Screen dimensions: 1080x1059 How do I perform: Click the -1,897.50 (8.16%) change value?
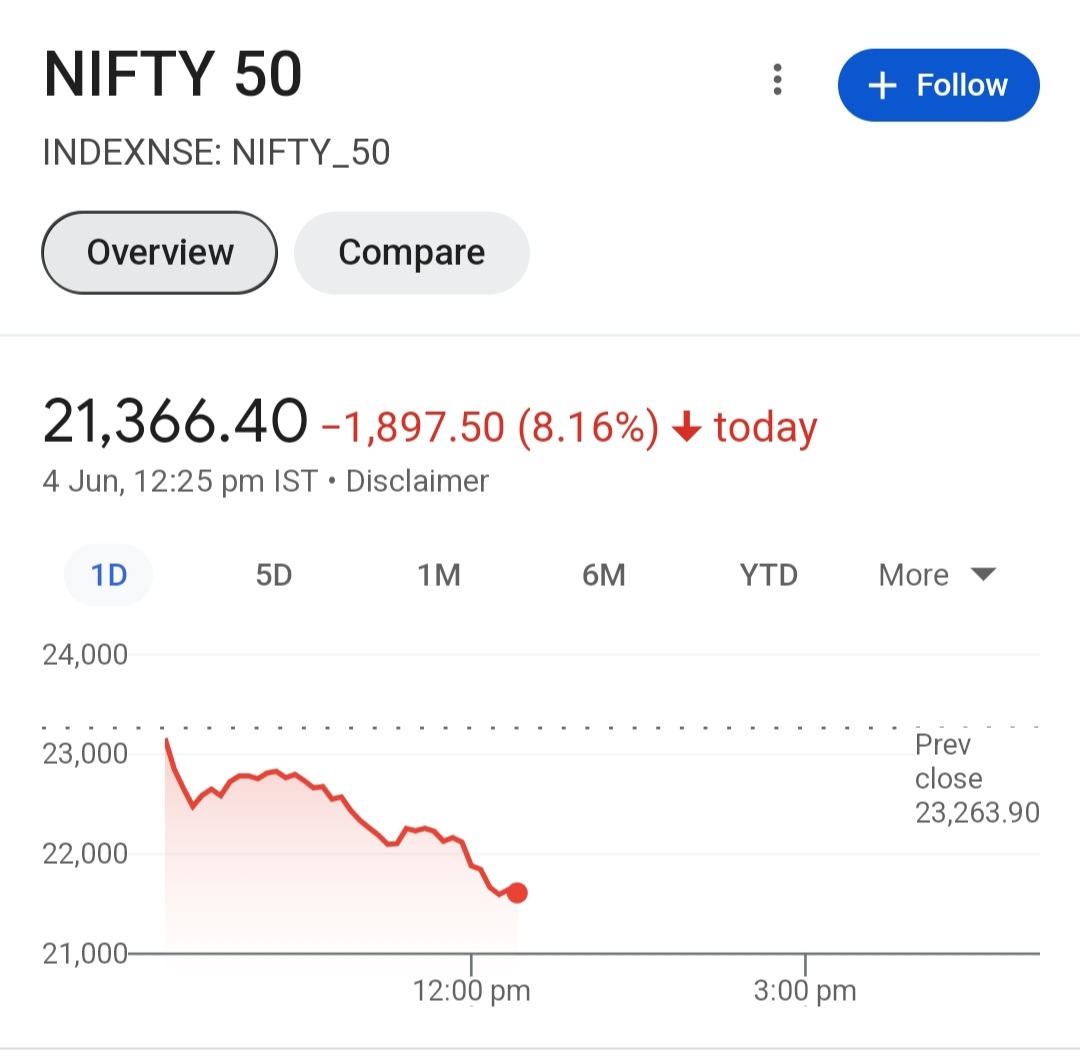tap(489, 428)
